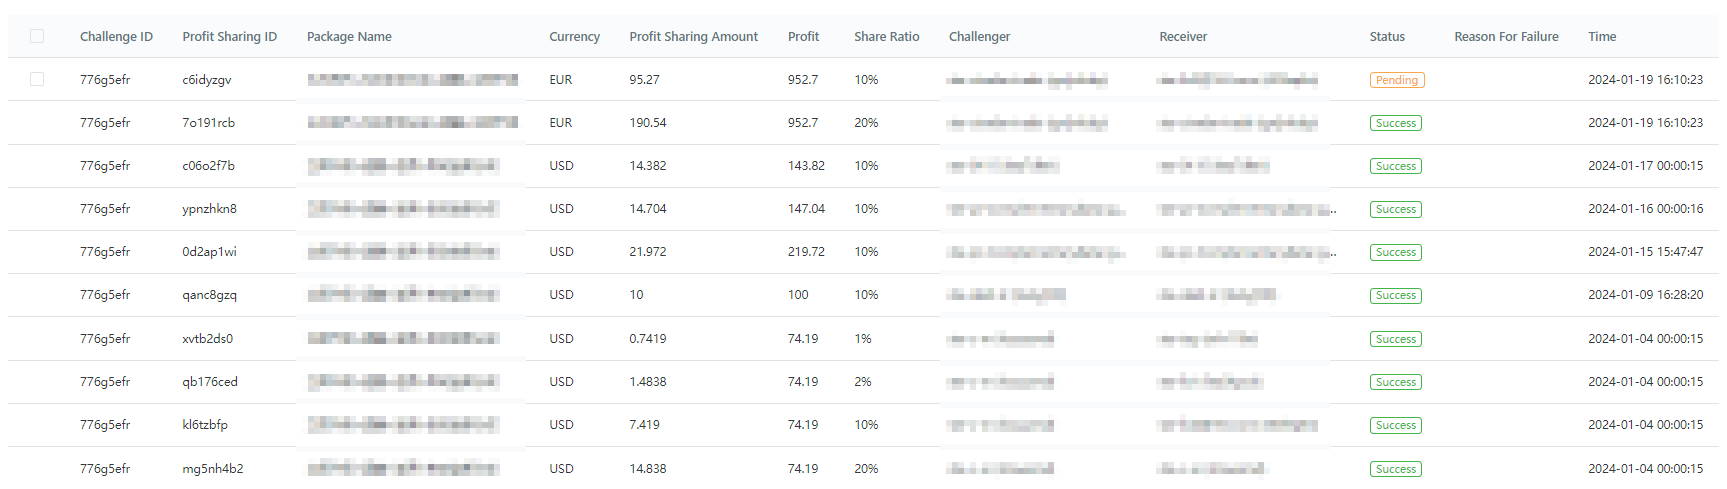
Task: Click the Status column header
Action: pos(1387,37)
